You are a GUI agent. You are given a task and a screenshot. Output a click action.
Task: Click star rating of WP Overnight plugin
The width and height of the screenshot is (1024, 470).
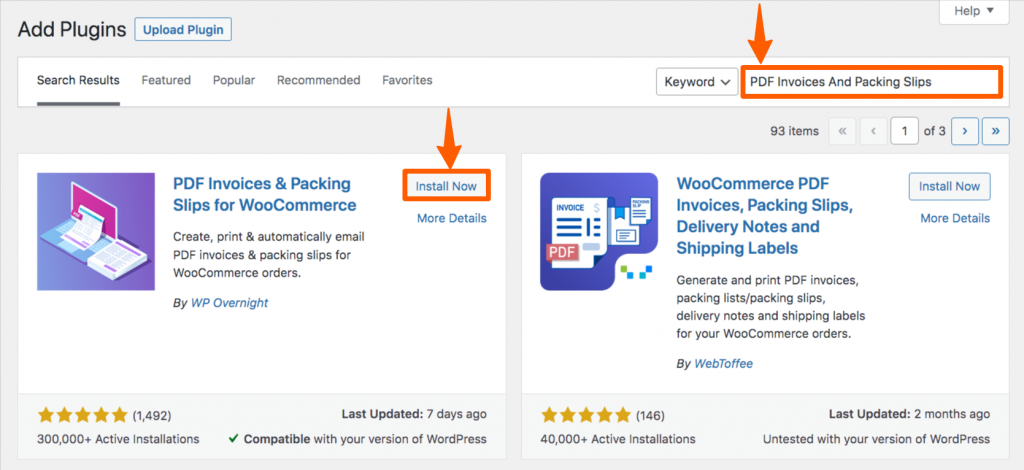82,415
